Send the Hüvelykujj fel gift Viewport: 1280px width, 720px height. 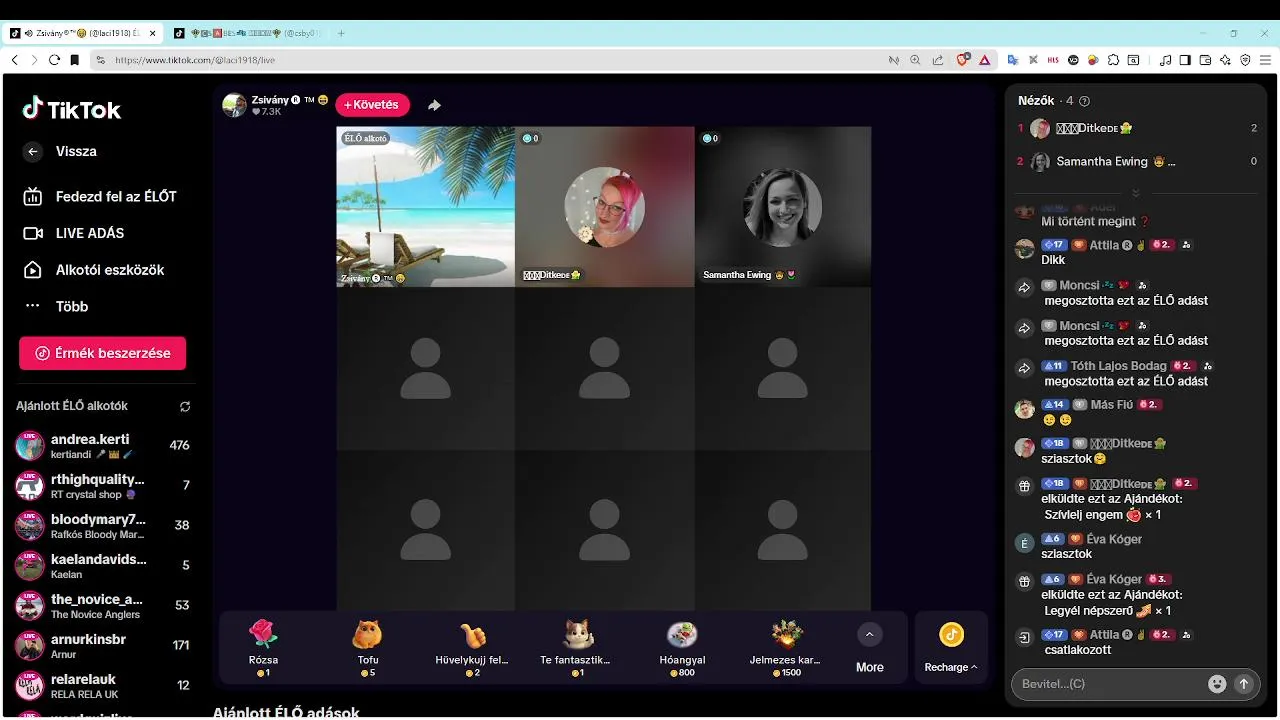(472, 647)
